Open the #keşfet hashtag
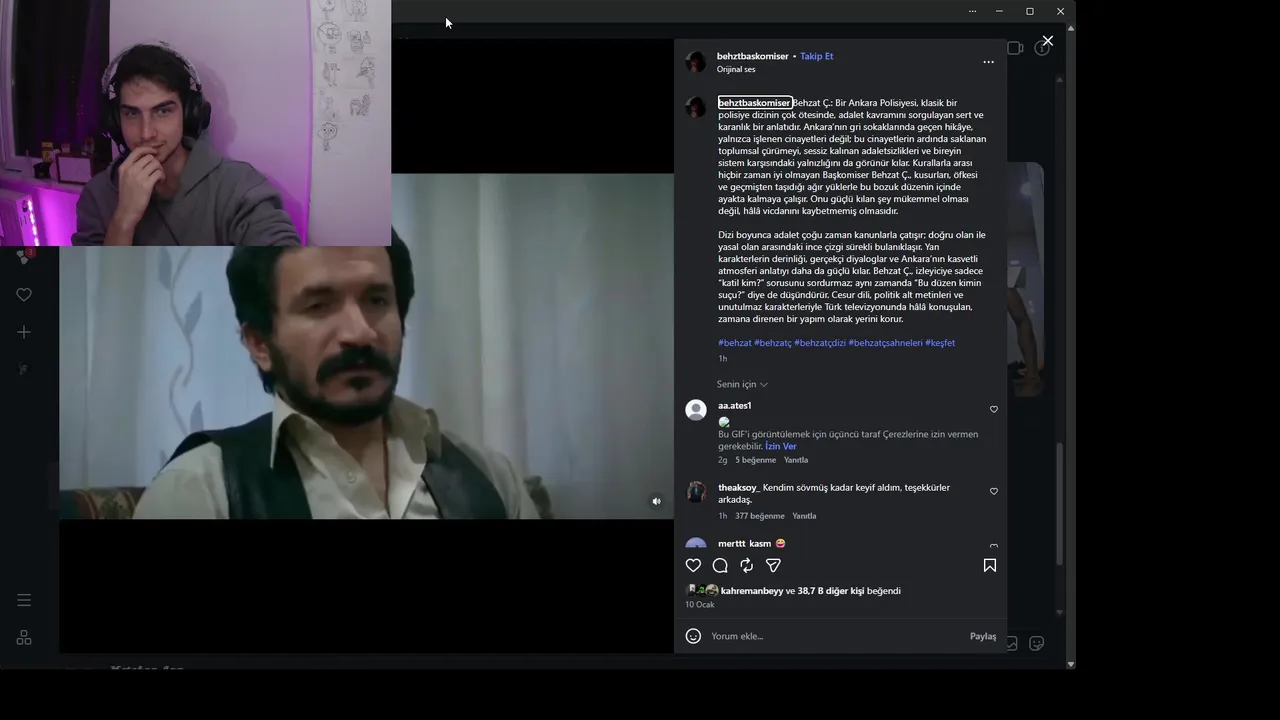The height and width of the screenshot is (720, 1280). point(940,343)
